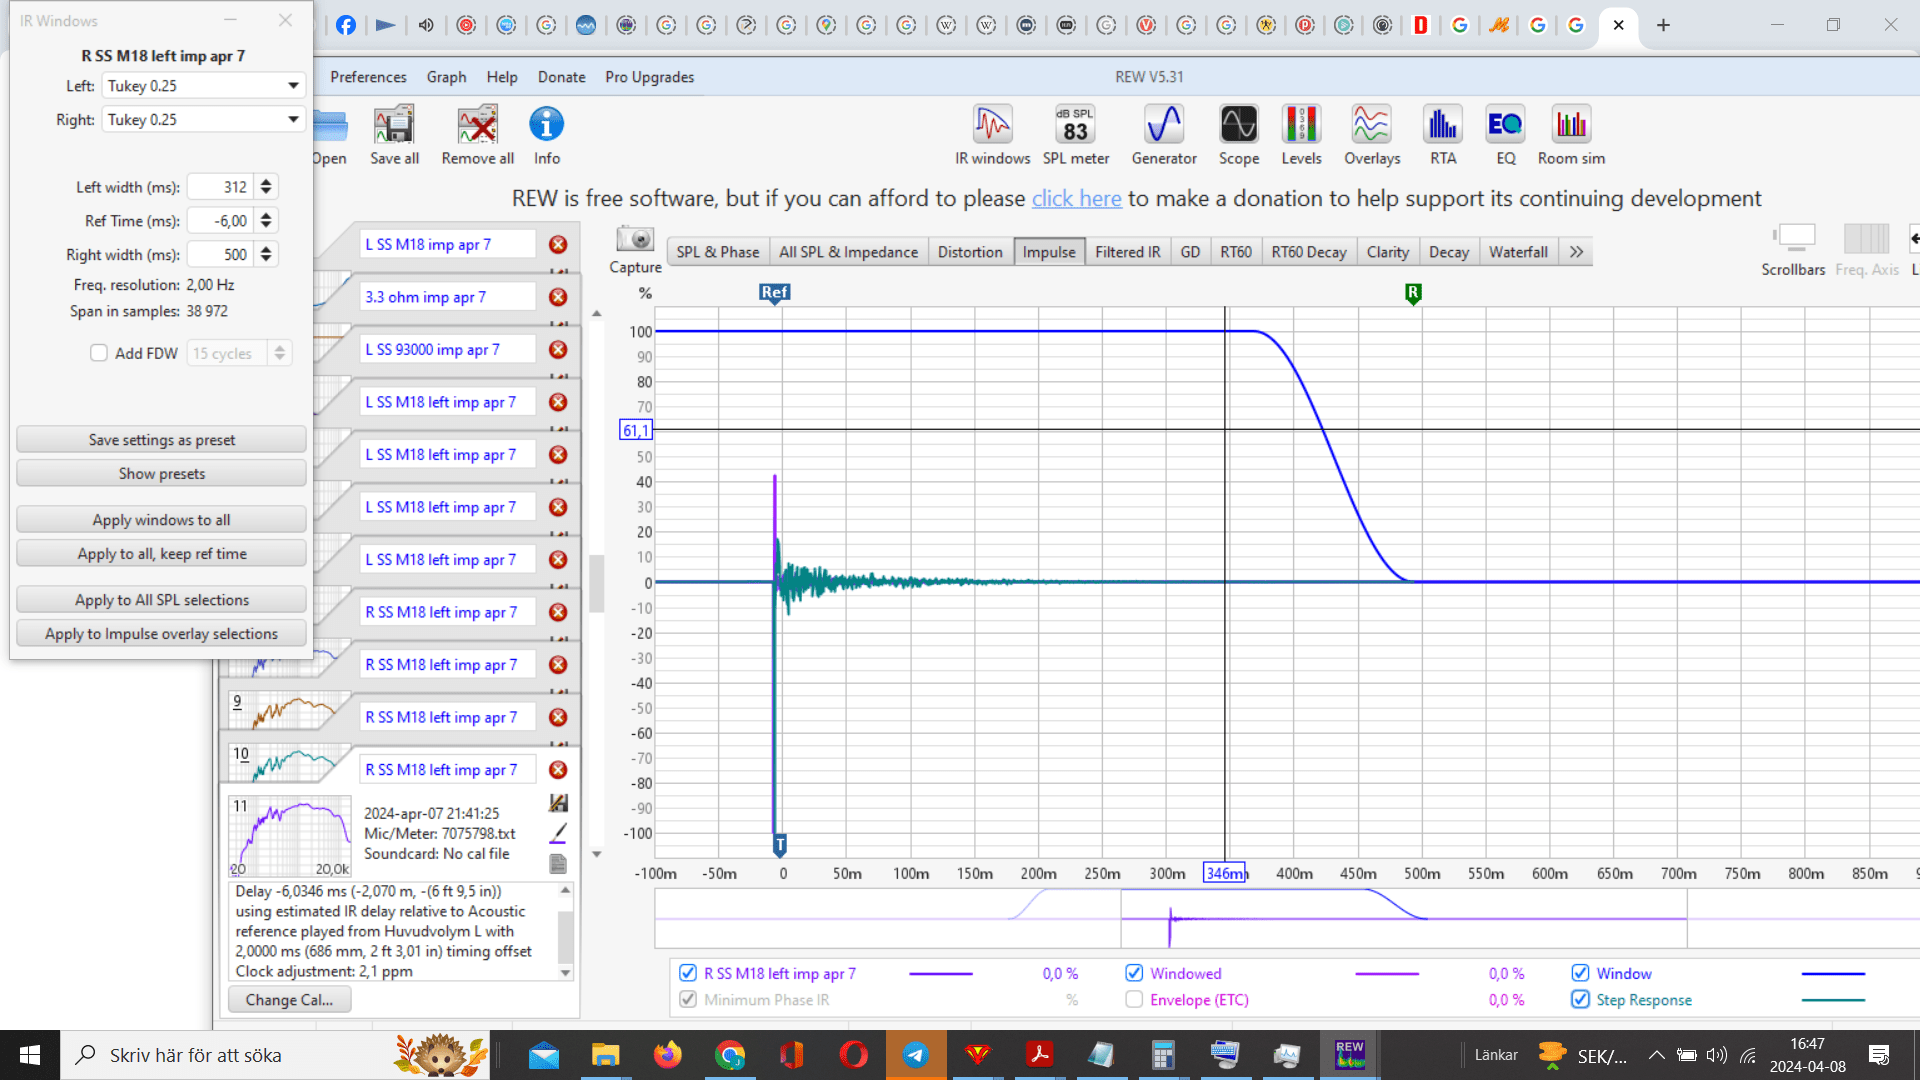The width and height of the screenshot is (1920, 1080).
Task: Open Chrome from the taskbar
Action: coord(730,1055)
